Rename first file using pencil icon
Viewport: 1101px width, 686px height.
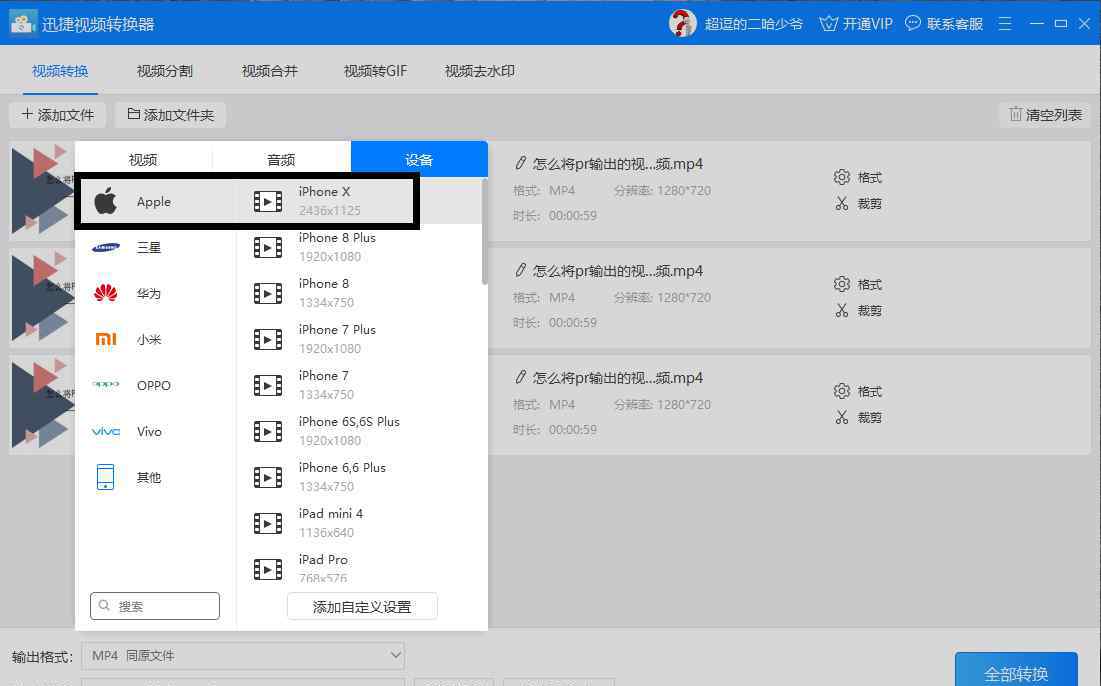click(x=520, y=164)
